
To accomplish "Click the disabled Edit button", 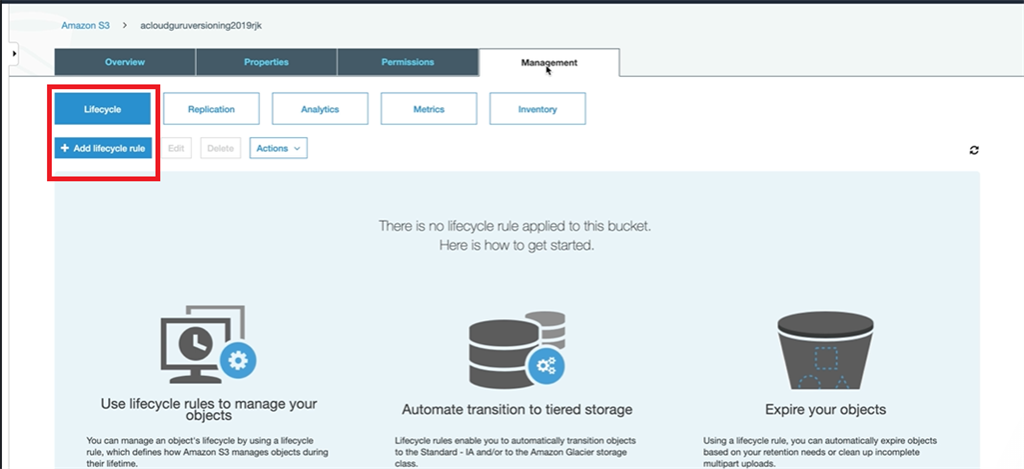I will tap(176, 148).
